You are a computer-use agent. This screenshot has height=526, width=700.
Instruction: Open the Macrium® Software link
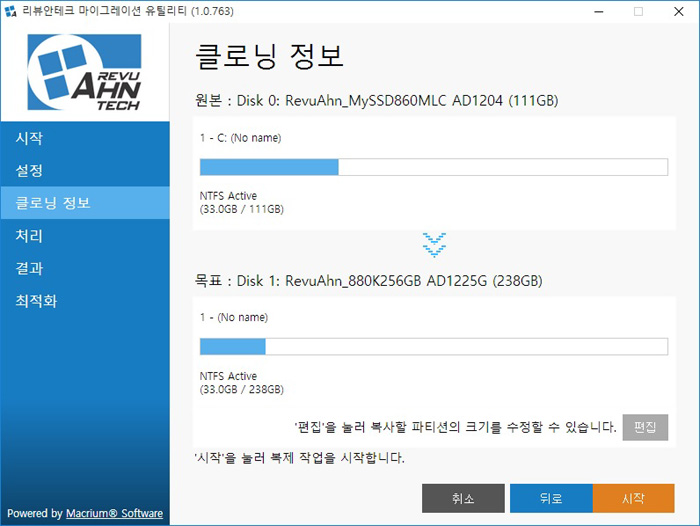point(114,513)
